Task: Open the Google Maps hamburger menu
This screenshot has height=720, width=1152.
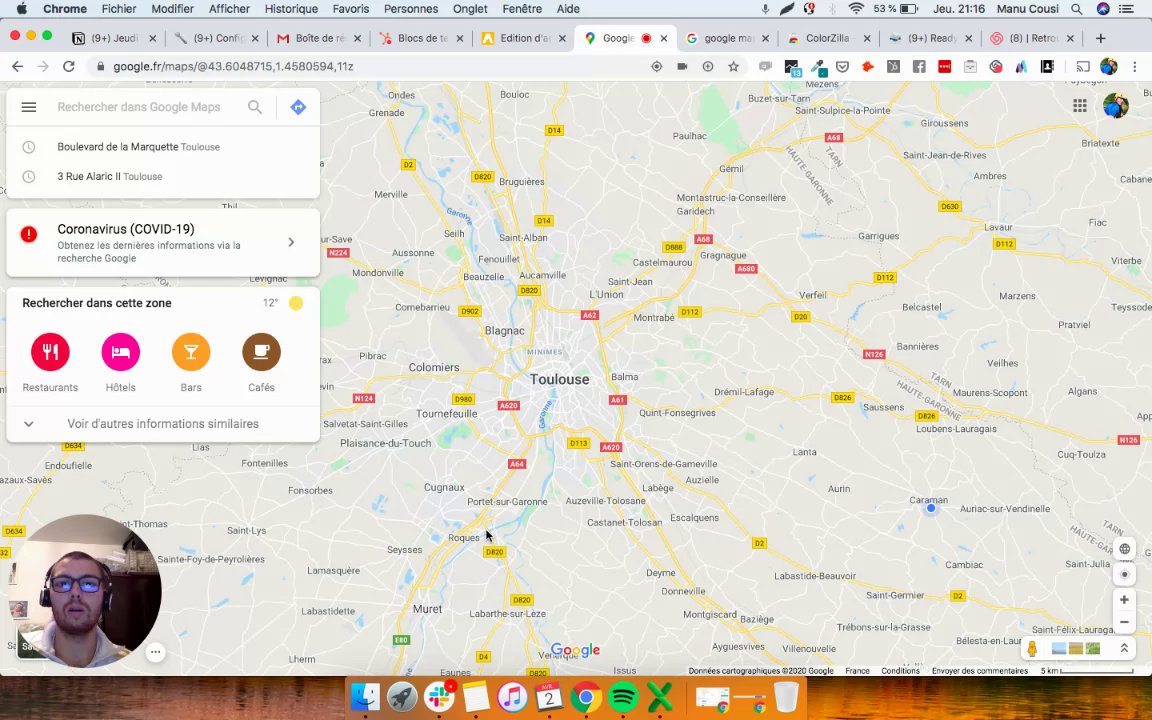Action: coord(29,107)
